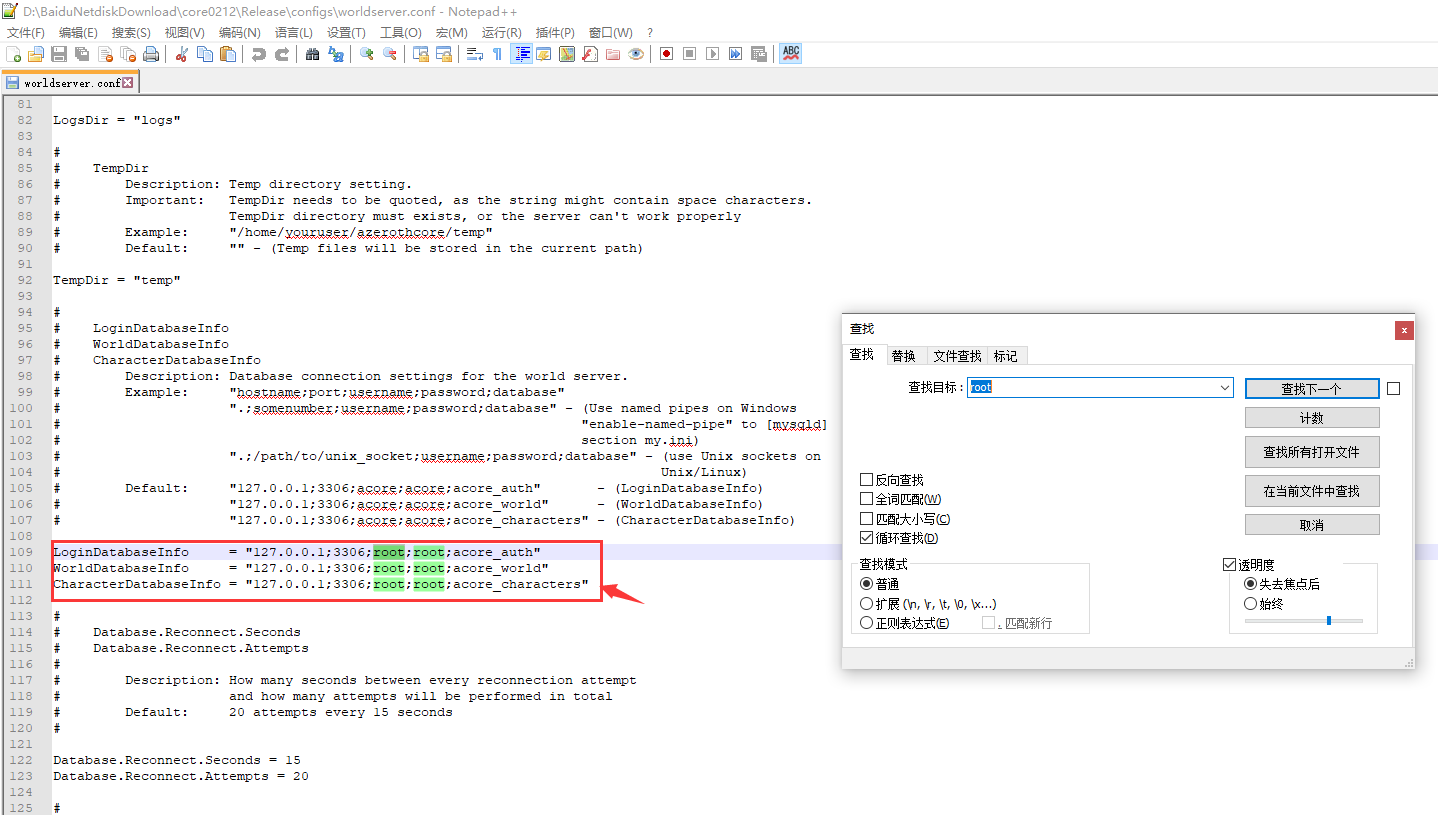Click the Copy toolbar icon

pos(204,54)
